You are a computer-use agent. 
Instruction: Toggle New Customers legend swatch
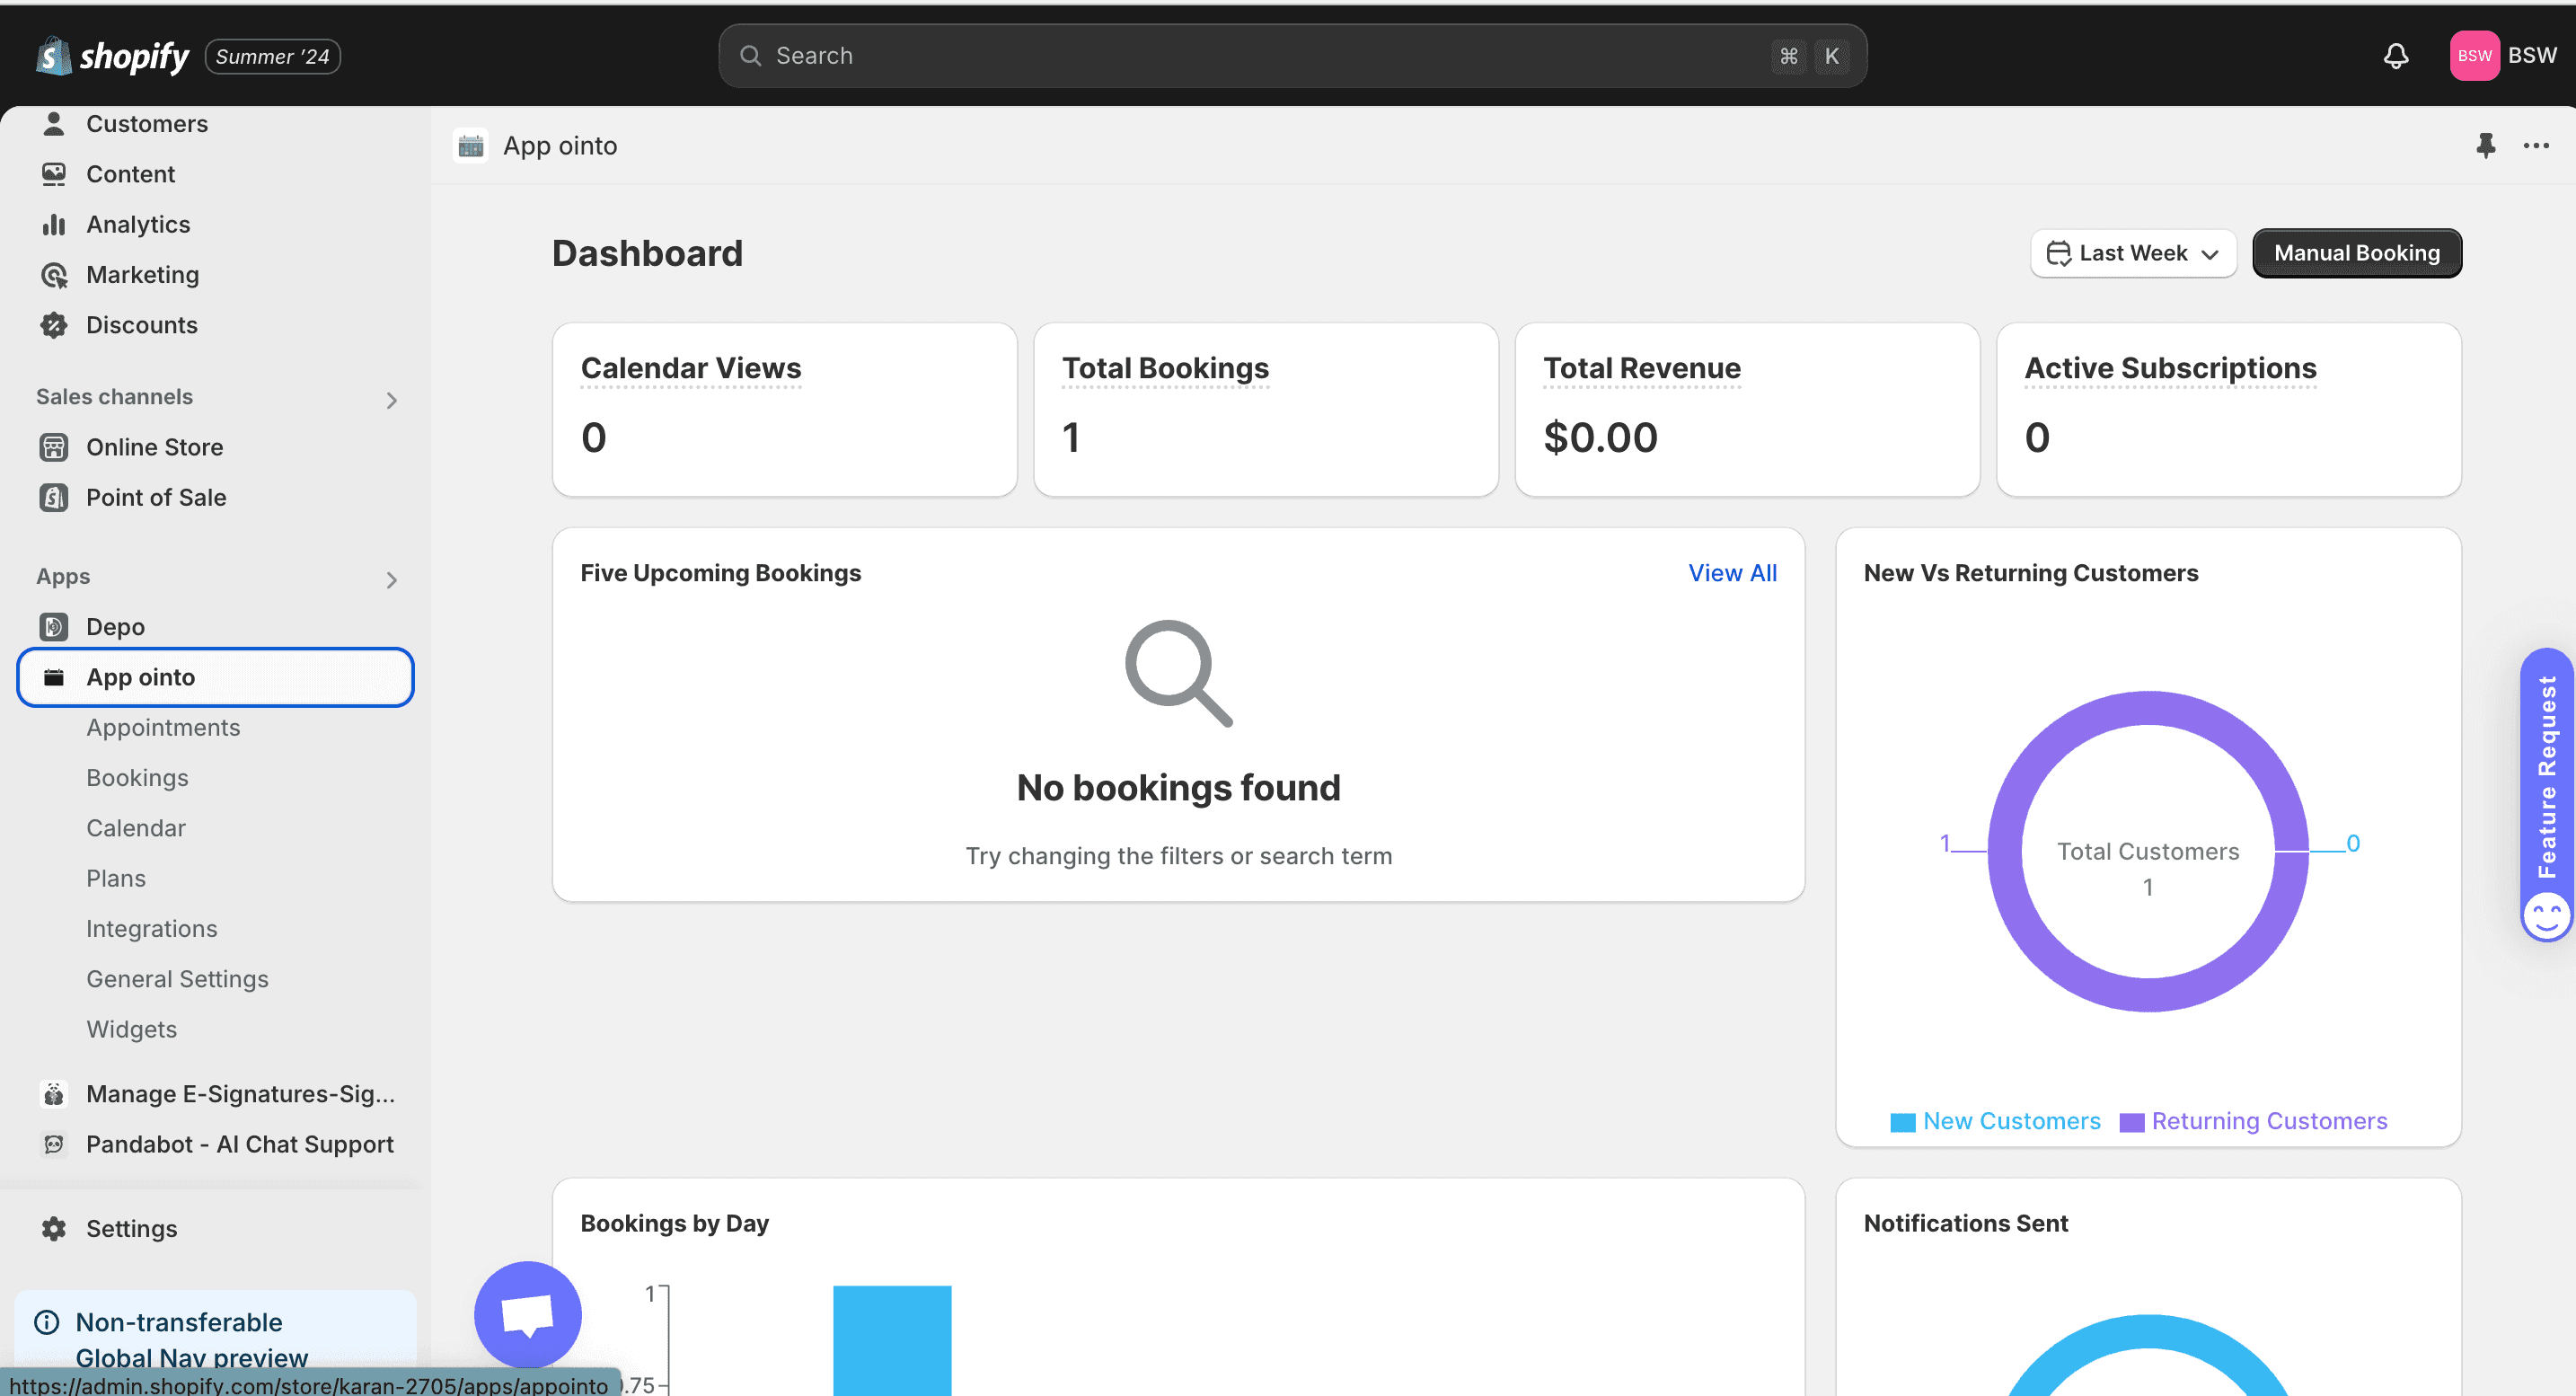pos(1902,1123)
